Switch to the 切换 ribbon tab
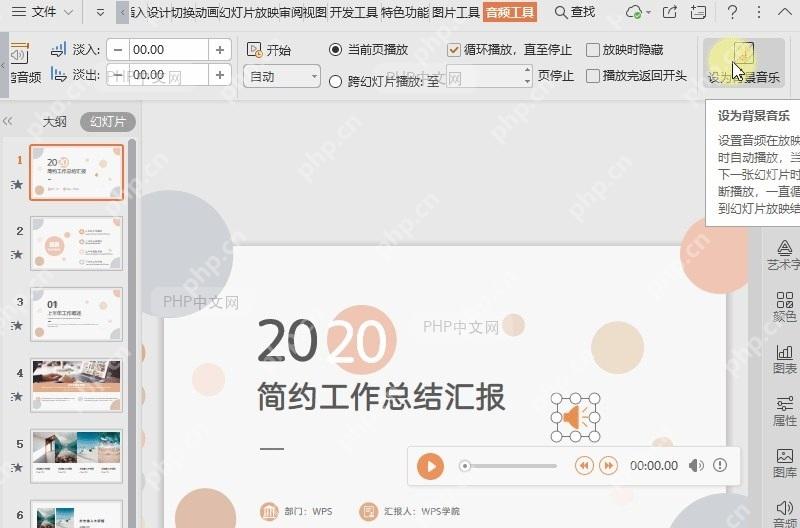 click(x=181, y=12)
